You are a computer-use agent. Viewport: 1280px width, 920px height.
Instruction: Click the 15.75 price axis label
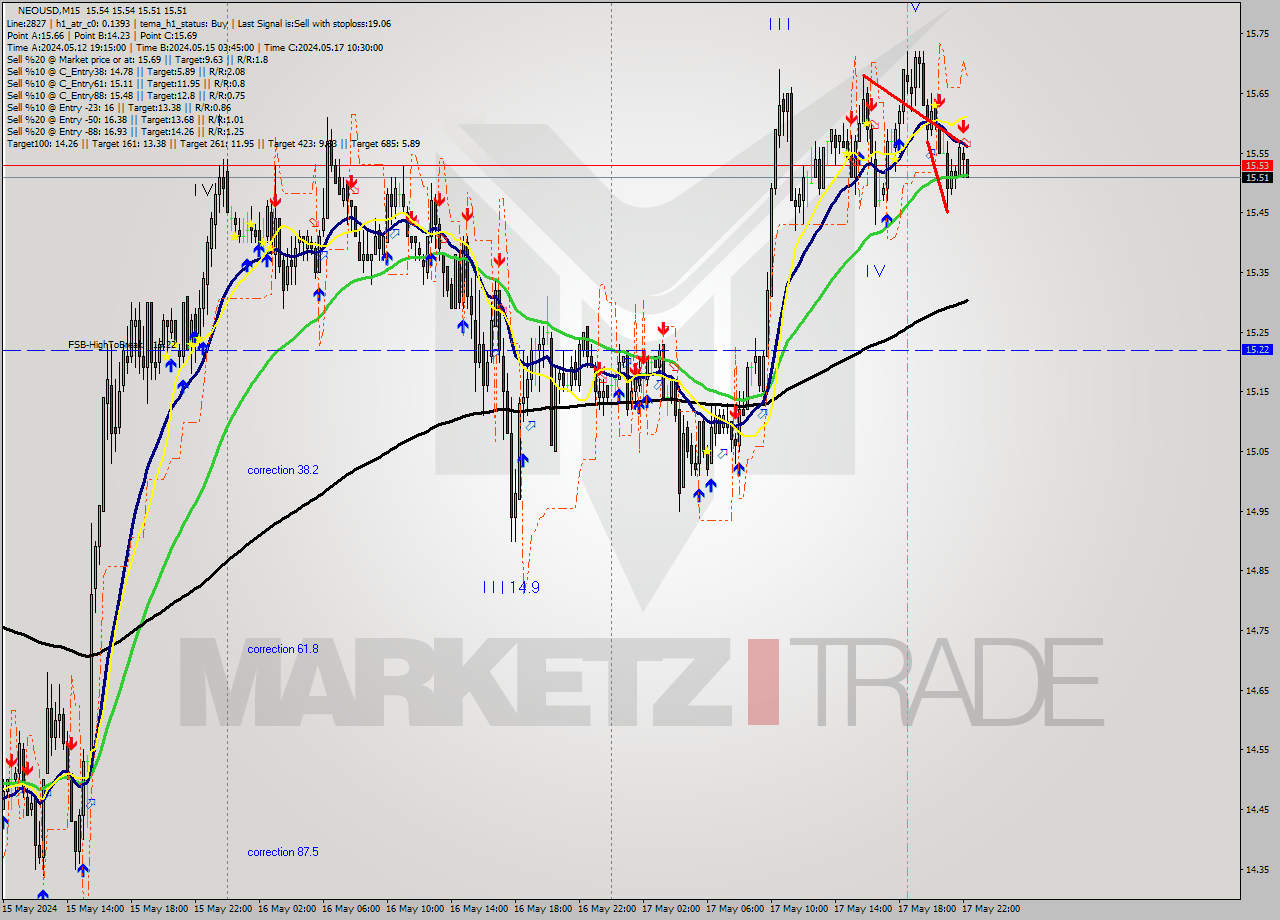click(x=1257, y=34)
